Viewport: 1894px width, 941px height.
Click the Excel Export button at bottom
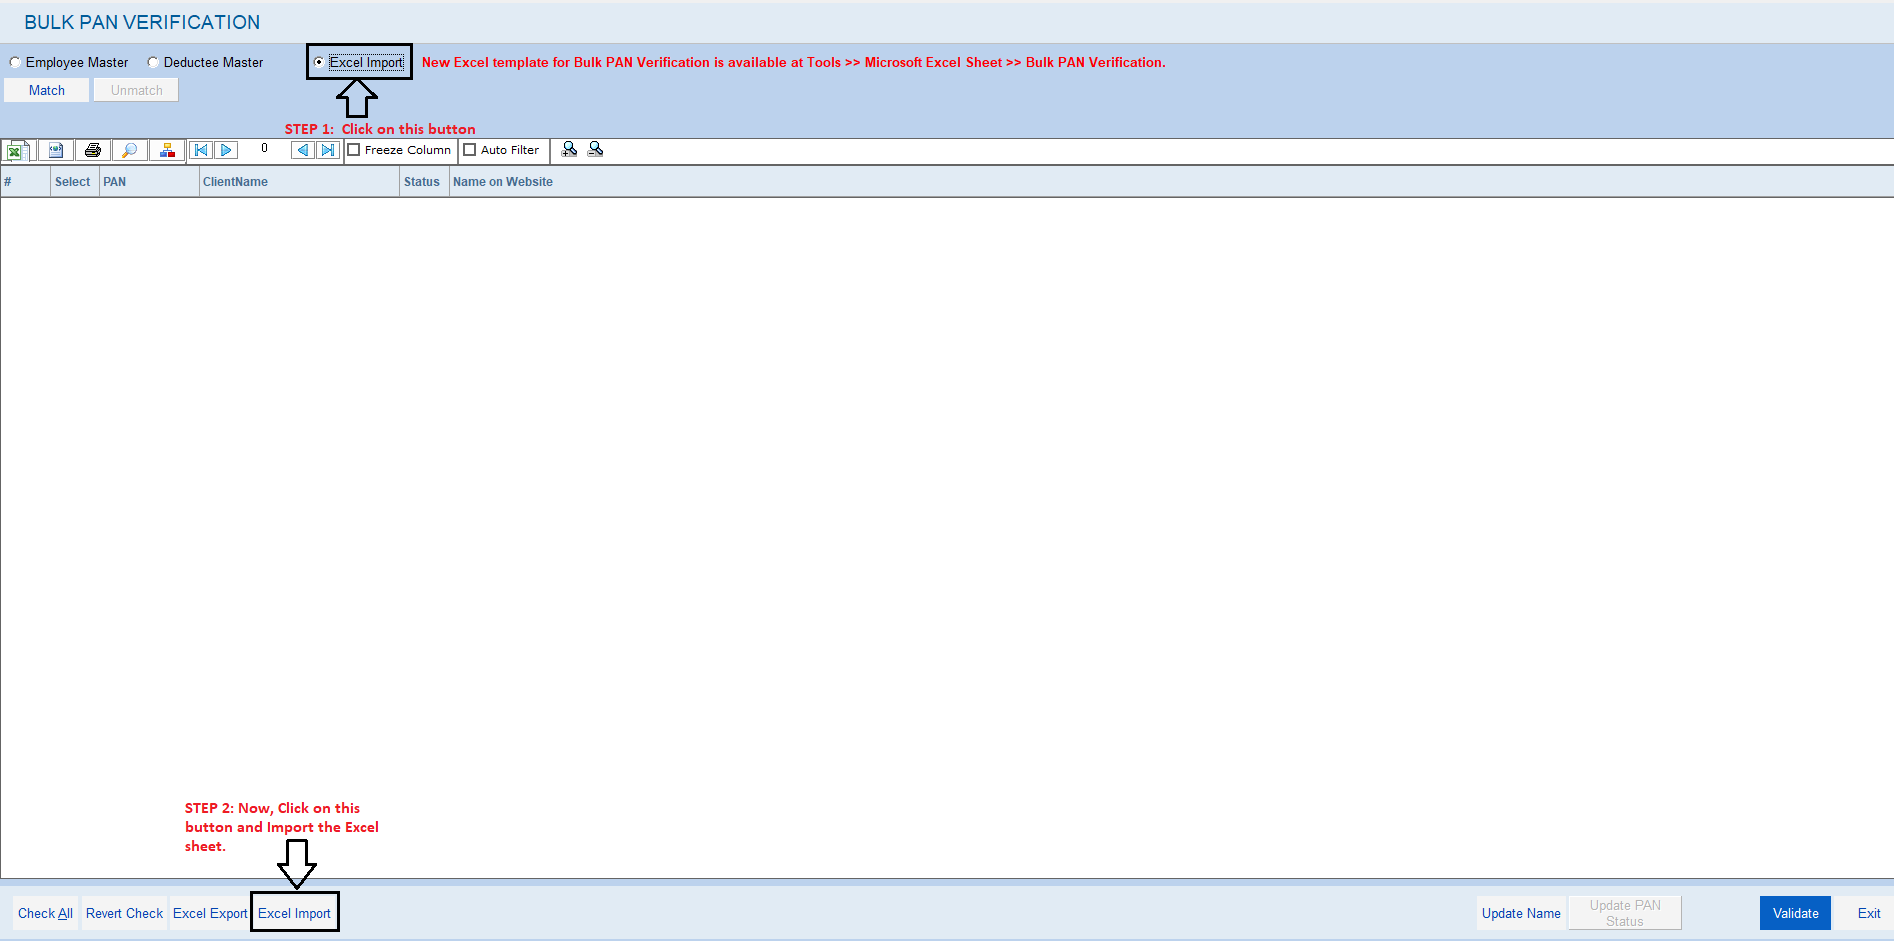[210, 913]
